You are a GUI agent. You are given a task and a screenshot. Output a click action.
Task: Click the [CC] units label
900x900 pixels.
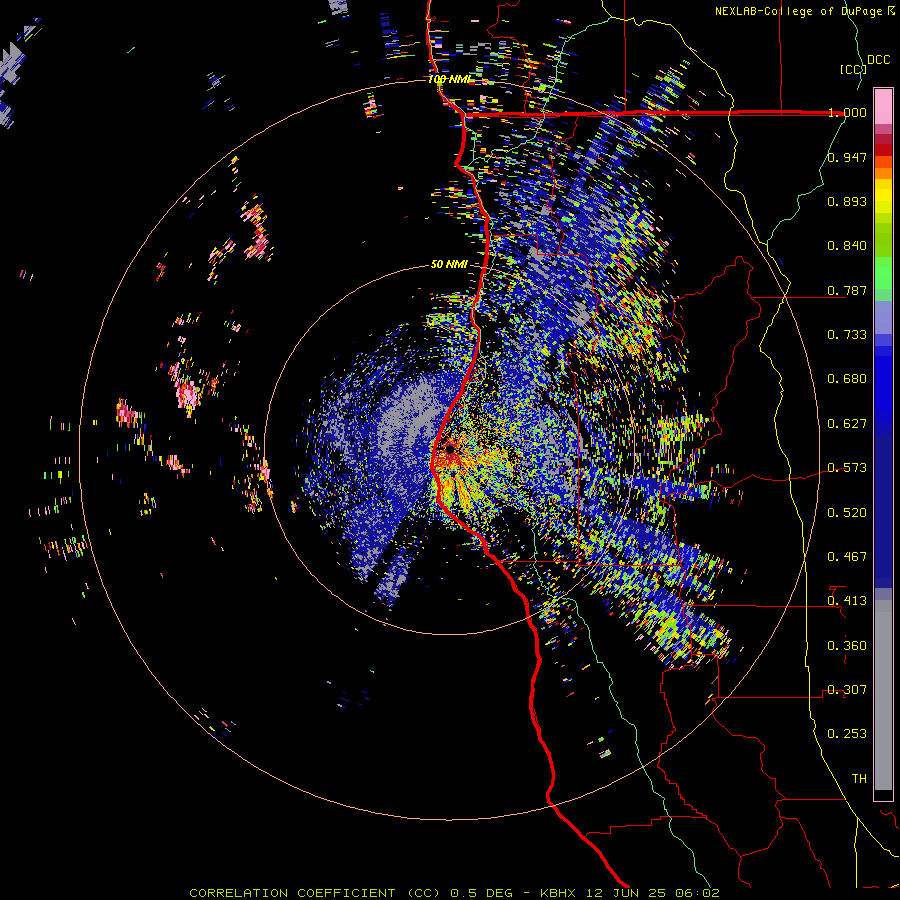[853, 69]
